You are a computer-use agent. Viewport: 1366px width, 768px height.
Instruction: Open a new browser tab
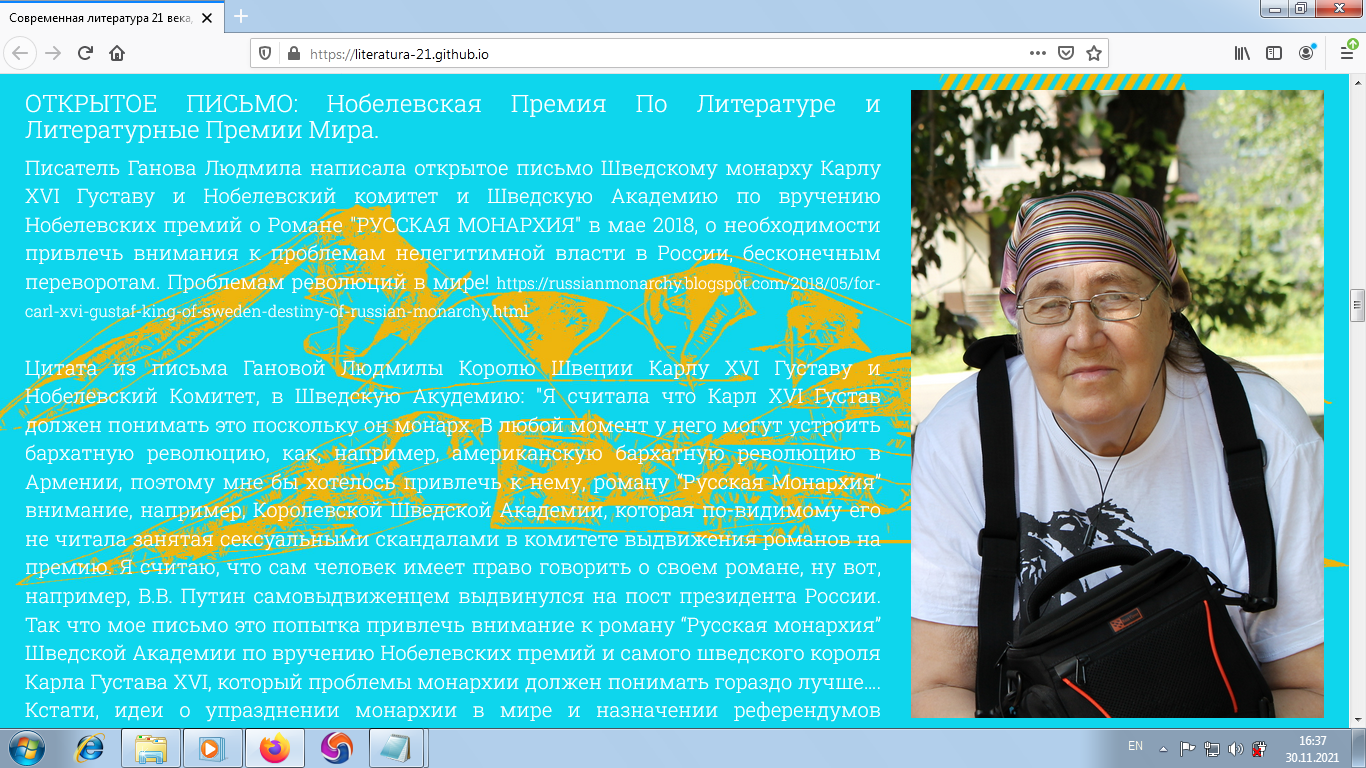point(241,16)
